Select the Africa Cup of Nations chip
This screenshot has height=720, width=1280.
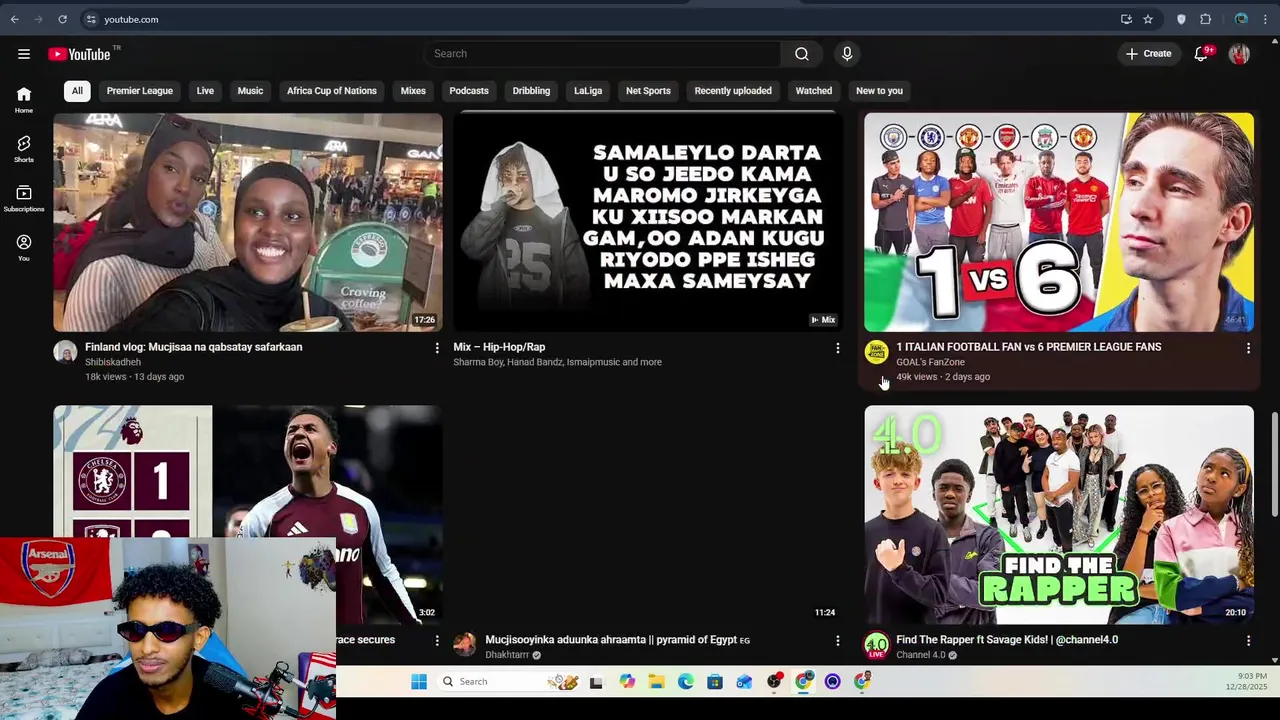pyautogui.click(x=332, y=91)
